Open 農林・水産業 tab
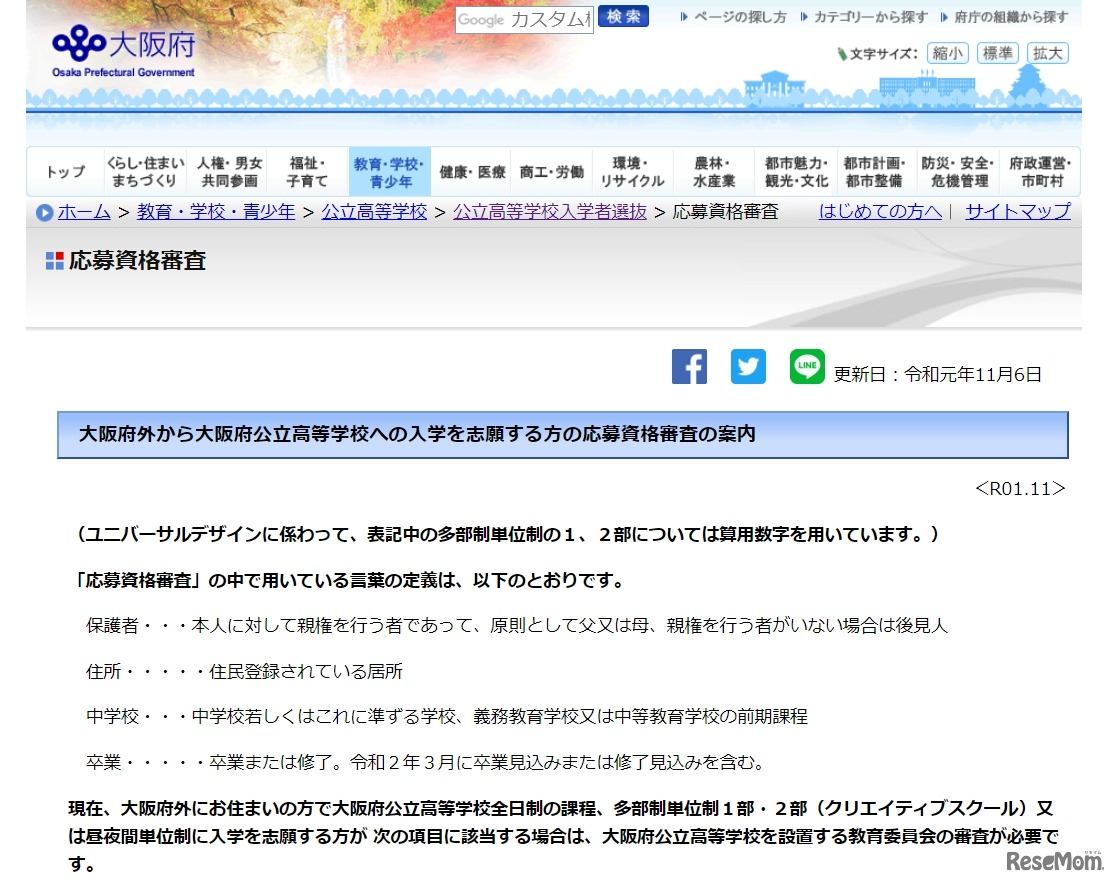1117x884 pixels. tap(714, 172)
